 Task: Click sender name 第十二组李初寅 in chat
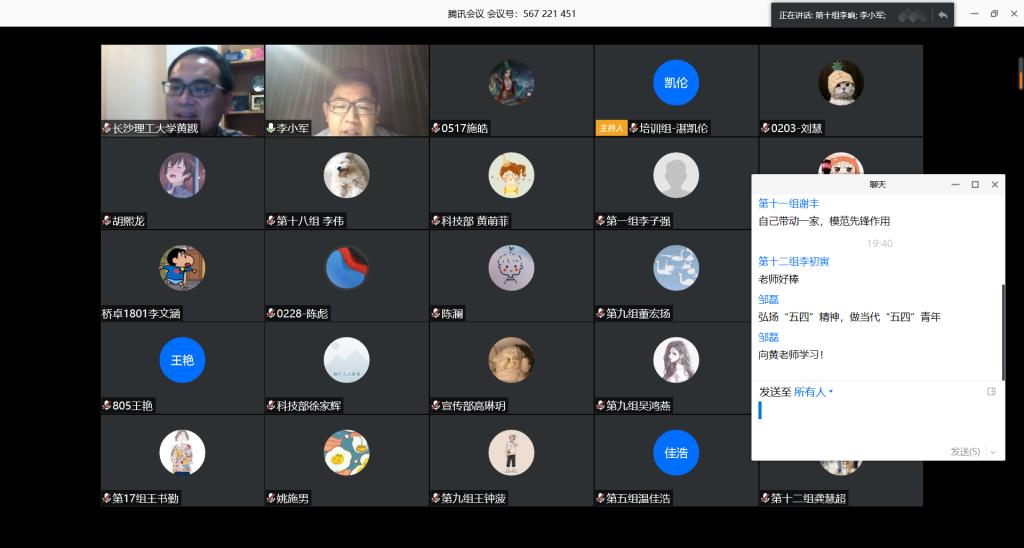point(794,261)
